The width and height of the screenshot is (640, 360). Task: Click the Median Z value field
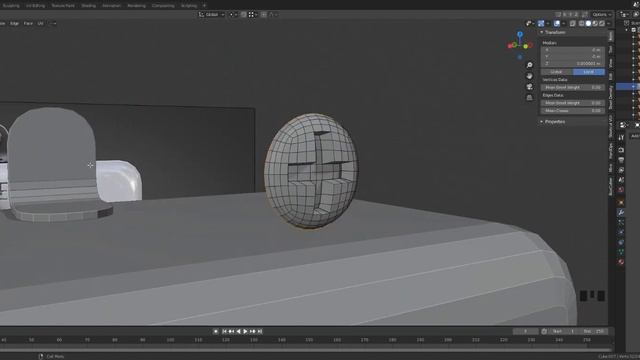pos(573,63)
